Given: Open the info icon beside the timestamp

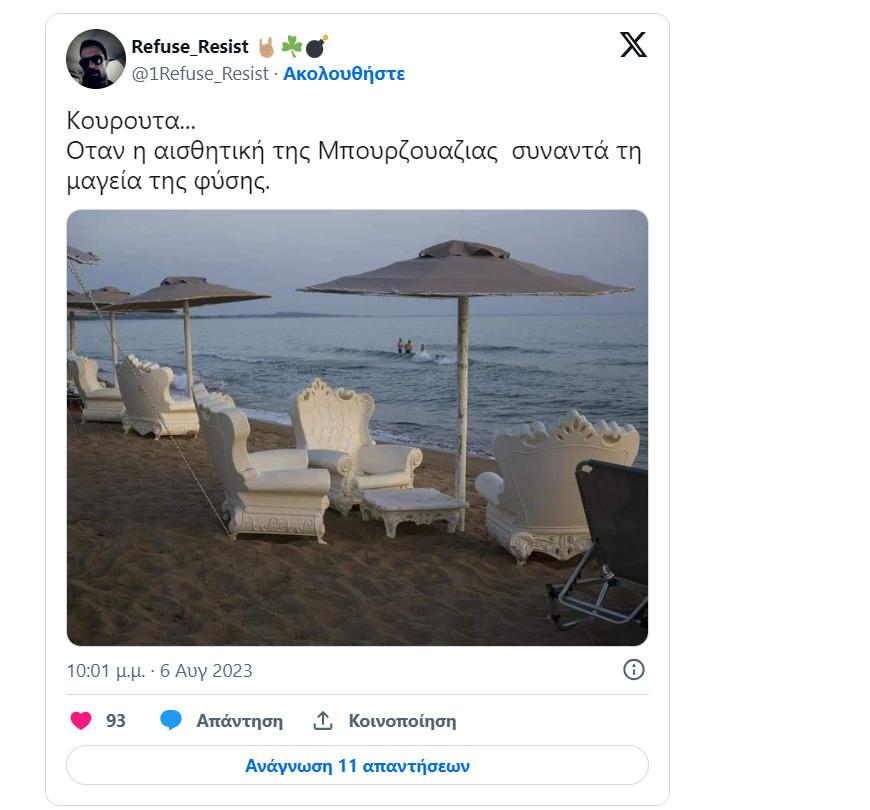Looking at the screenshot, I should [634, 670].
